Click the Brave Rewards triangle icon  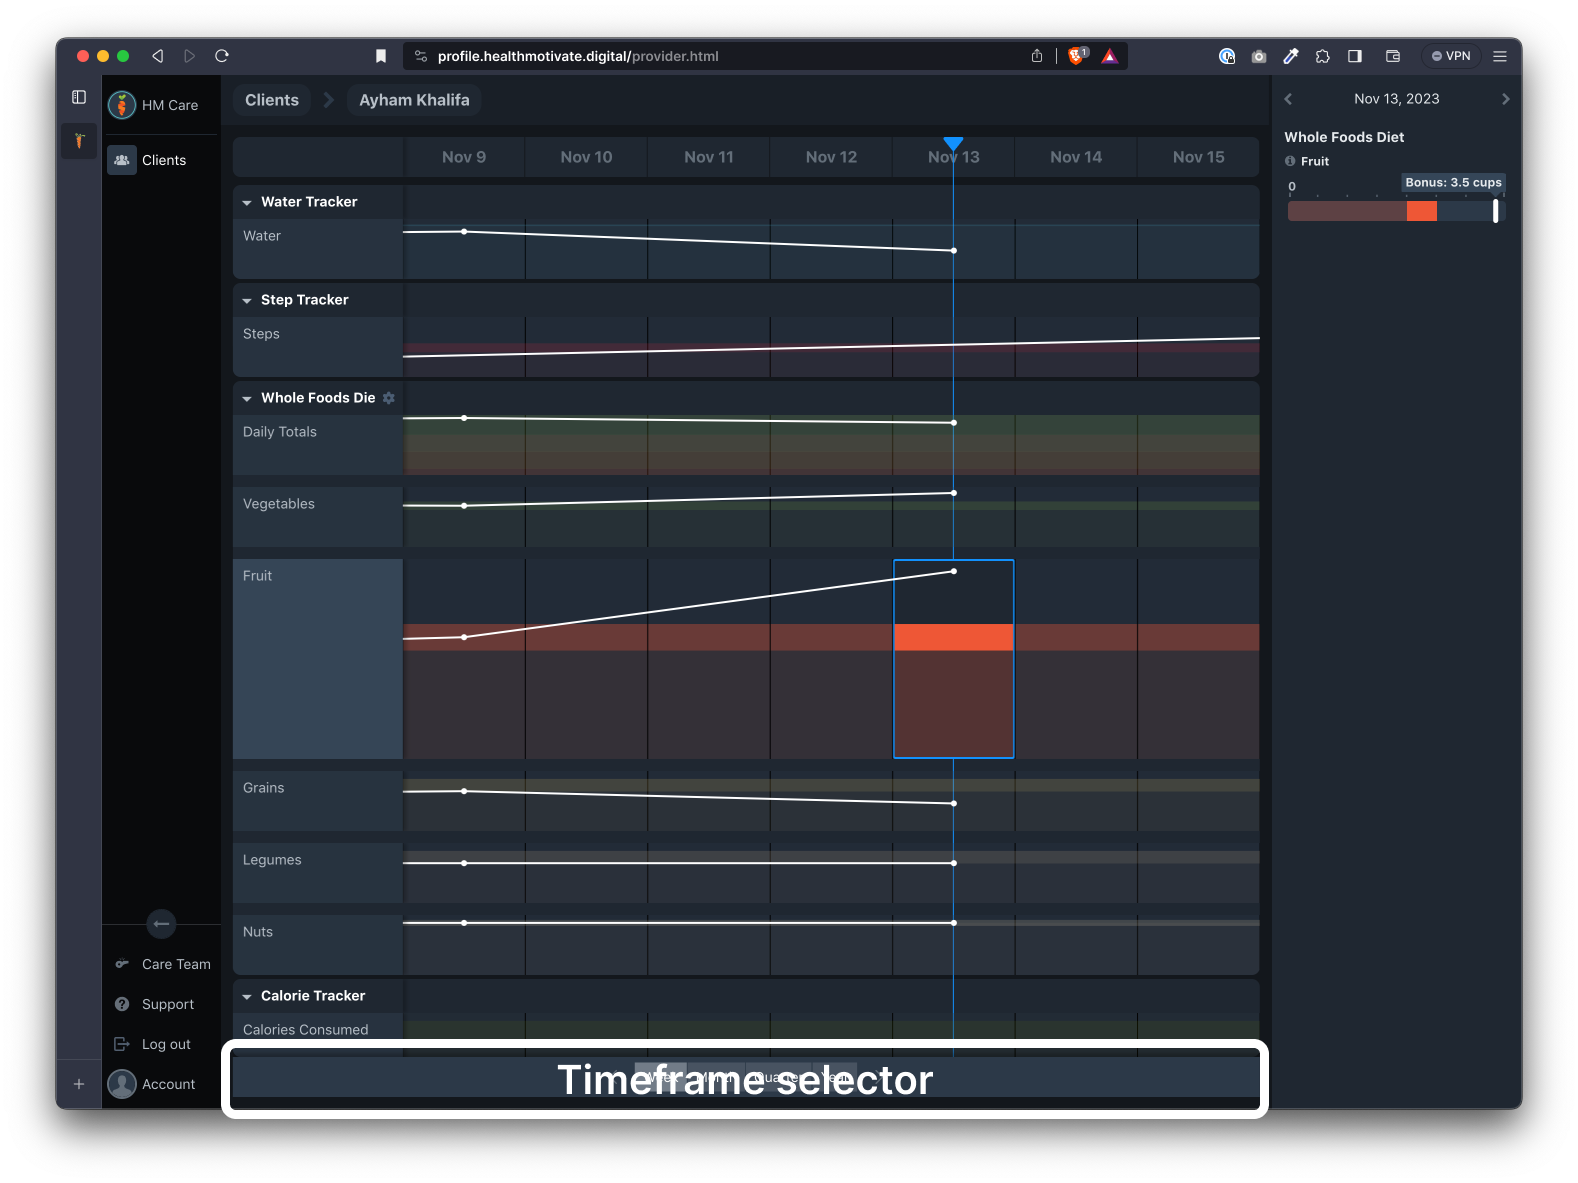1110,56
